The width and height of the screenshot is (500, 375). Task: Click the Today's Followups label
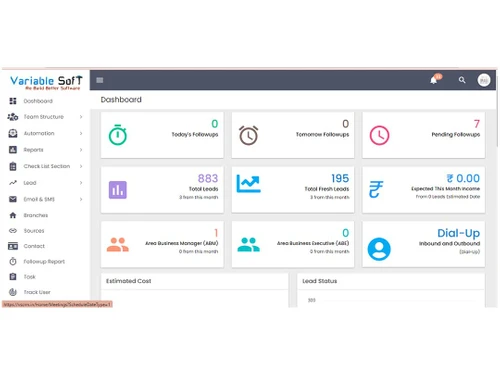(195, 134)
